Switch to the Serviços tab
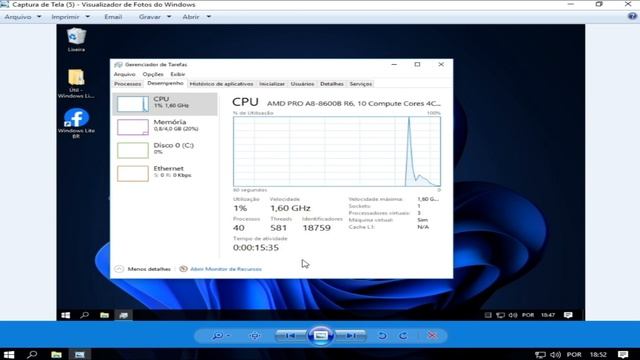 coord(360,84)
